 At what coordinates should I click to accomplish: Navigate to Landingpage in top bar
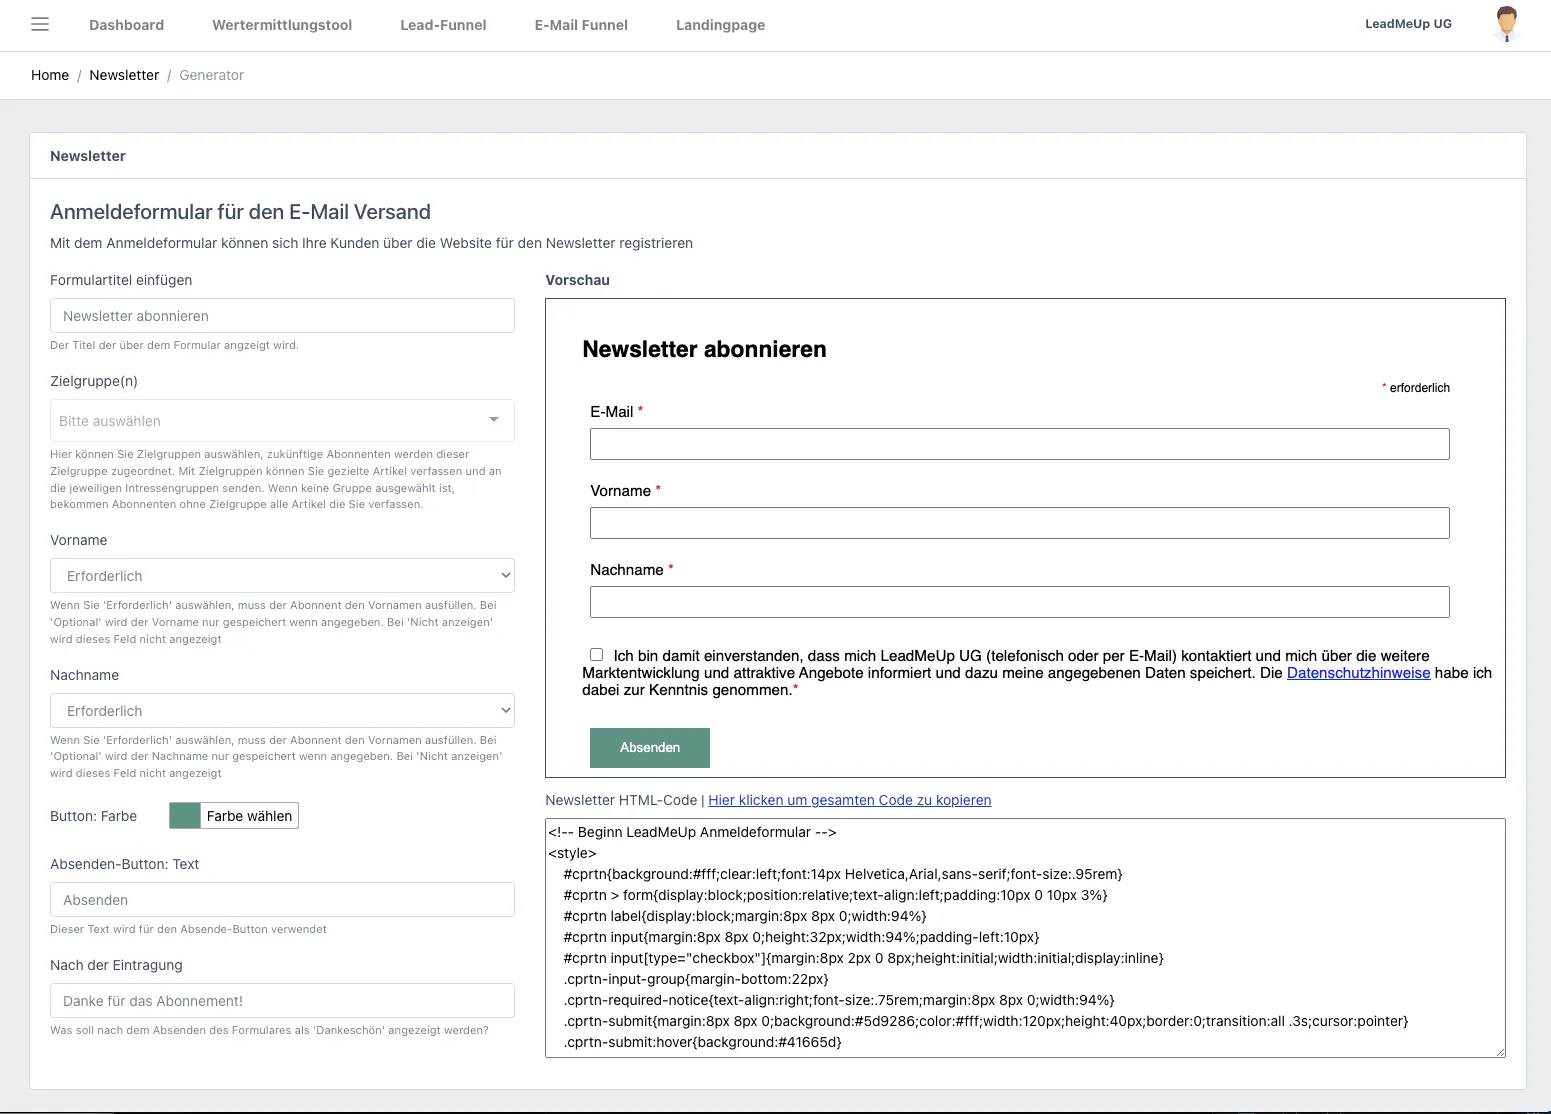[720, 25]
